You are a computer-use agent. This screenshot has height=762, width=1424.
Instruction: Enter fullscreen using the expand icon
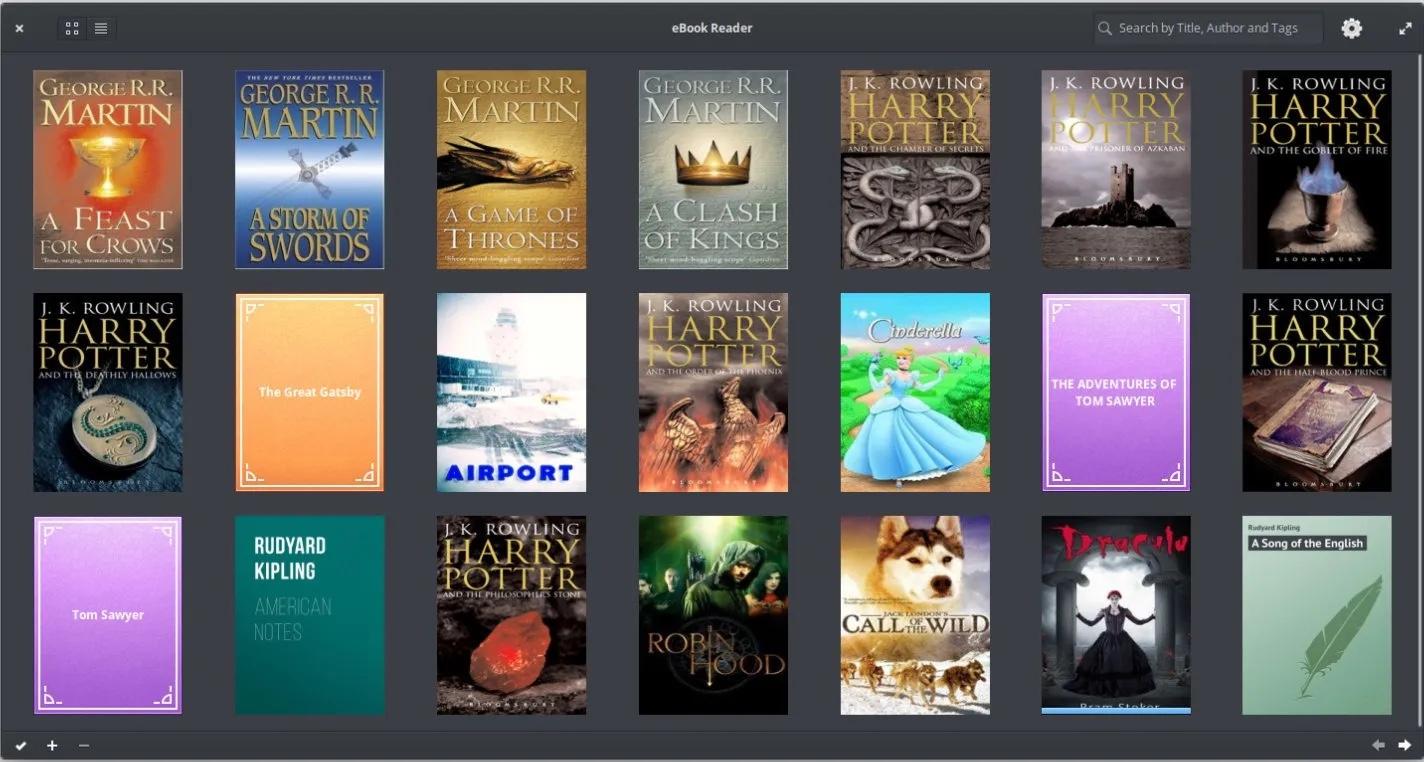click(x=1404, y=28)
